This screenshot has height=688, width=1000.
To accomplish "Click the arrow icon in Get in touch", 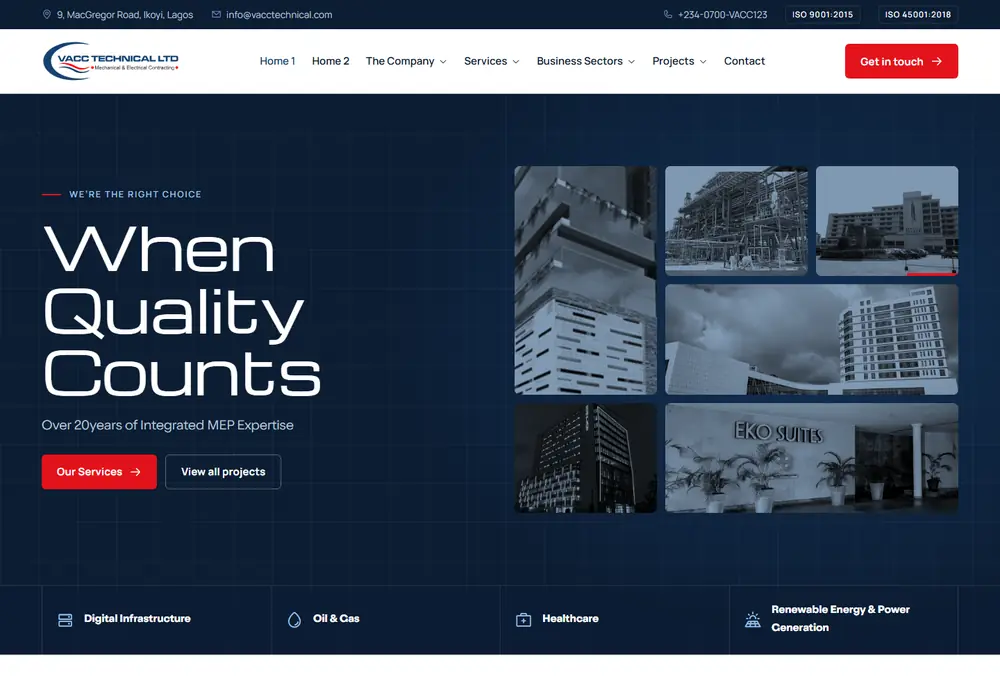I will click(936, 61).
